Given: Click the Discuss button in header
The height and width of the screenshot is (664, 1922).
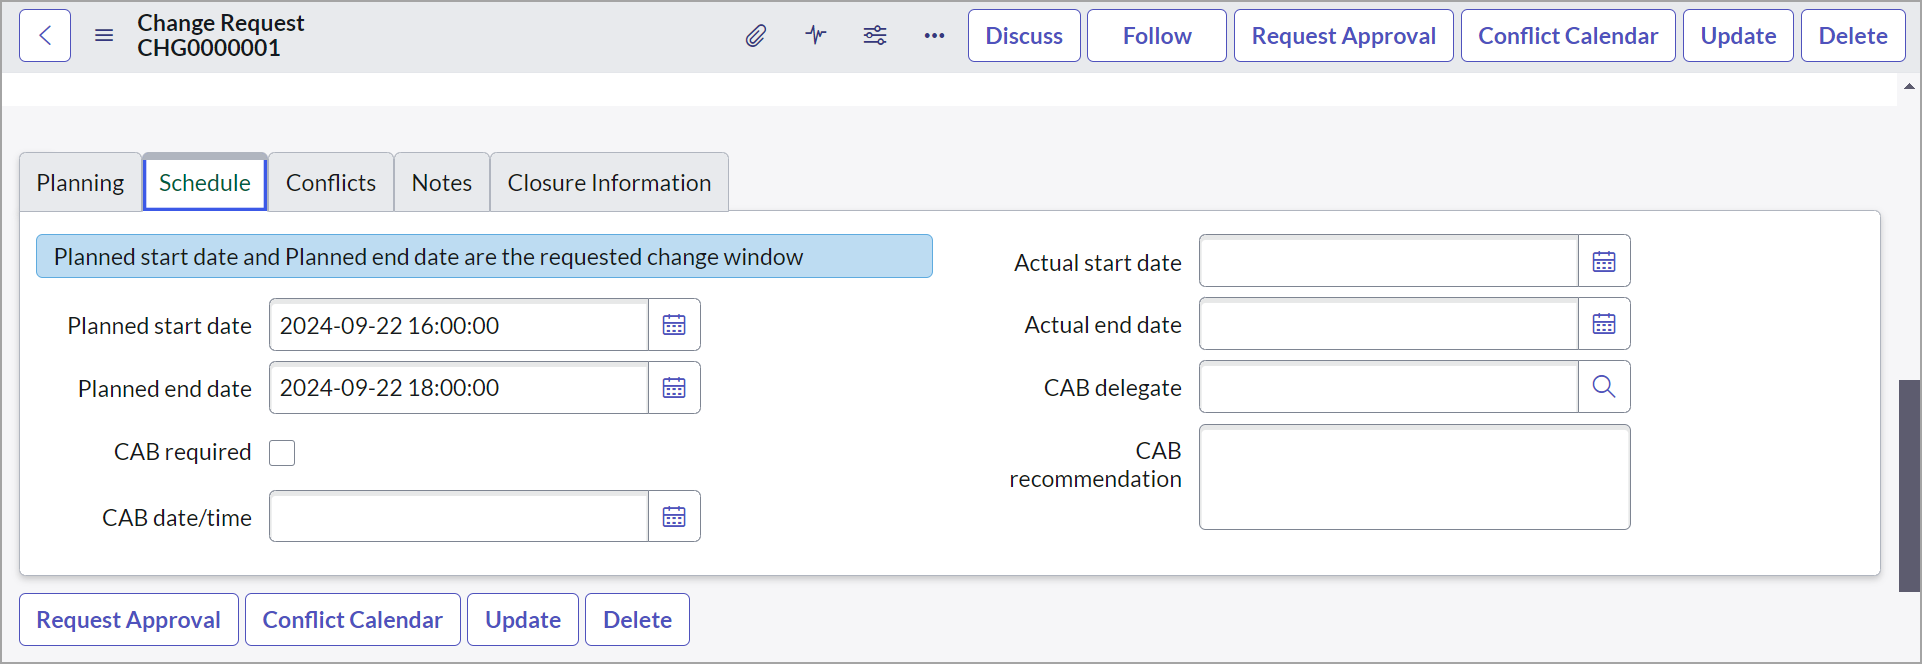Looking at the screenshot, I should pos(1024,36).
